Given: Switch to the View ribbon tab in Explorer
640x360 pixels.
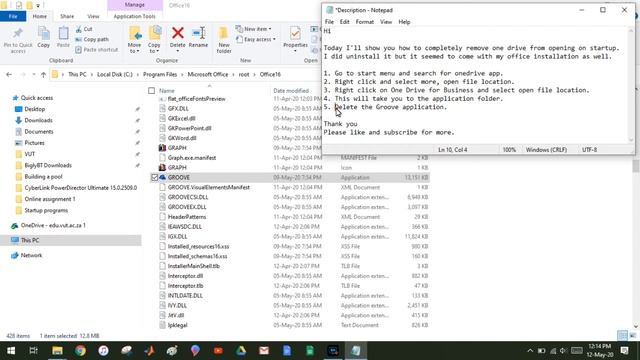Looking at the screenshot, I should (93, 16).
